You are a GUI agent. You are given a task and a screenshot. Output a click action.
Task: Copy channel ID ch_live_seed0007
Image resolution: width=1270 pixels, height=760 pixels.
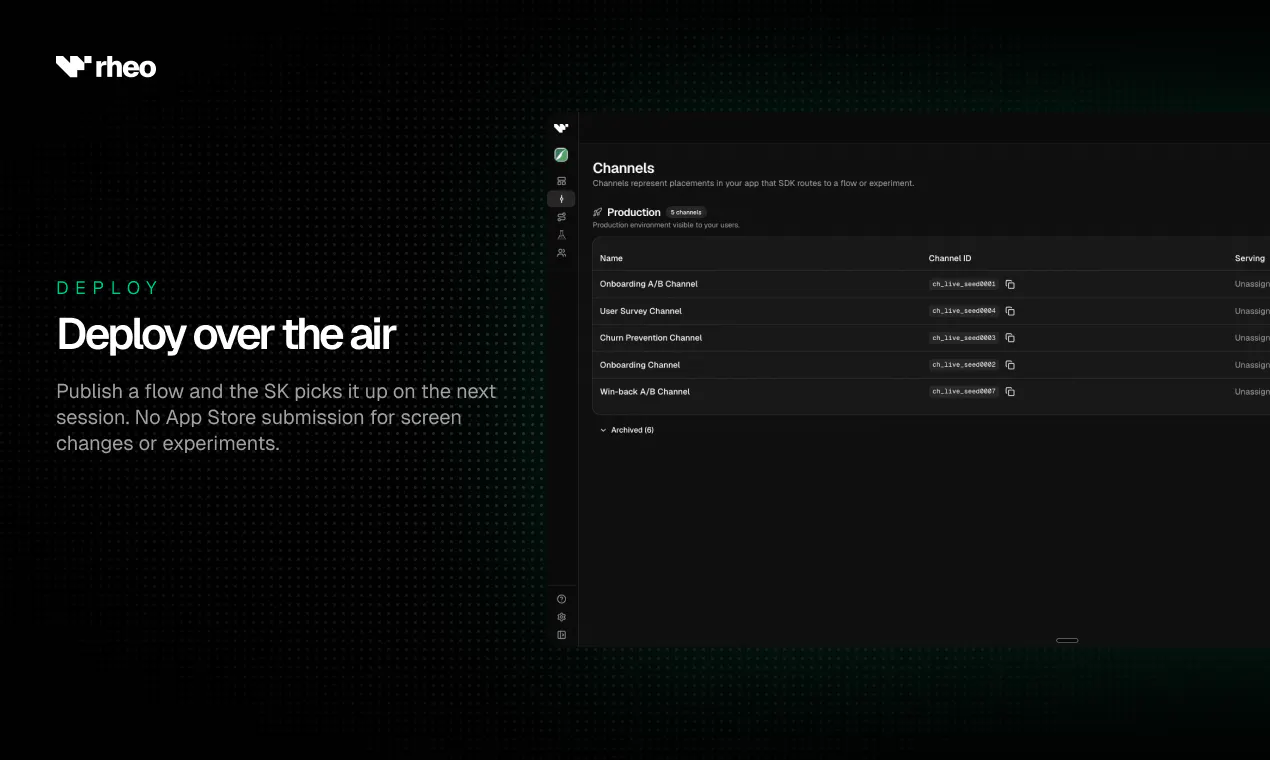[1010, 392]
